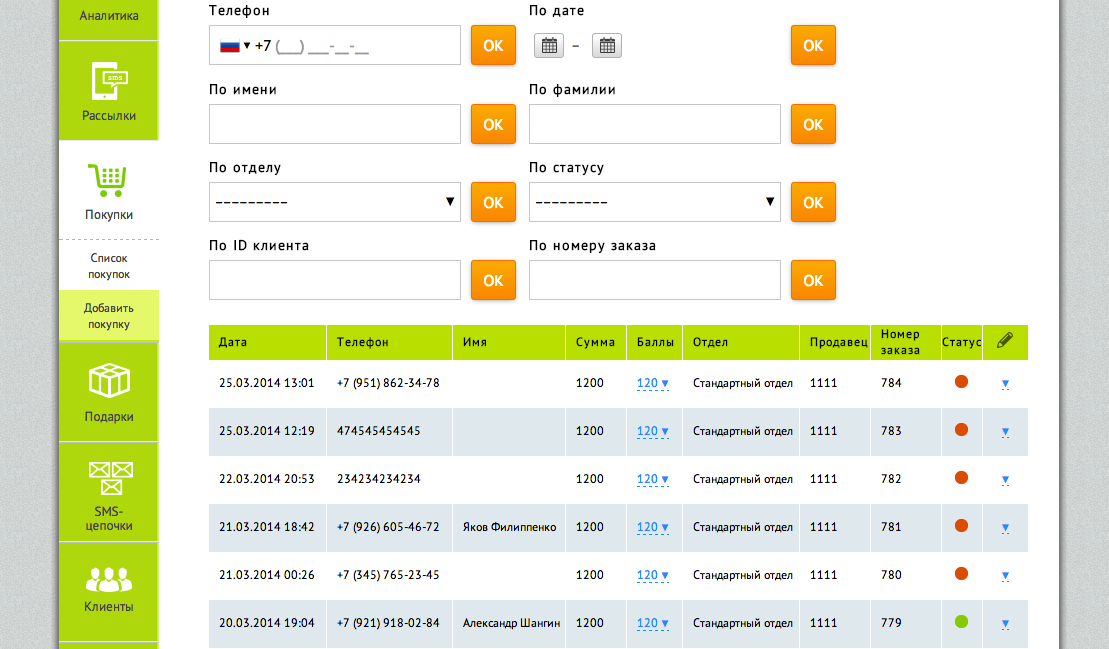Click the Покупки shopping cart icon
The image size is (1109, 649).
(108, 181)
